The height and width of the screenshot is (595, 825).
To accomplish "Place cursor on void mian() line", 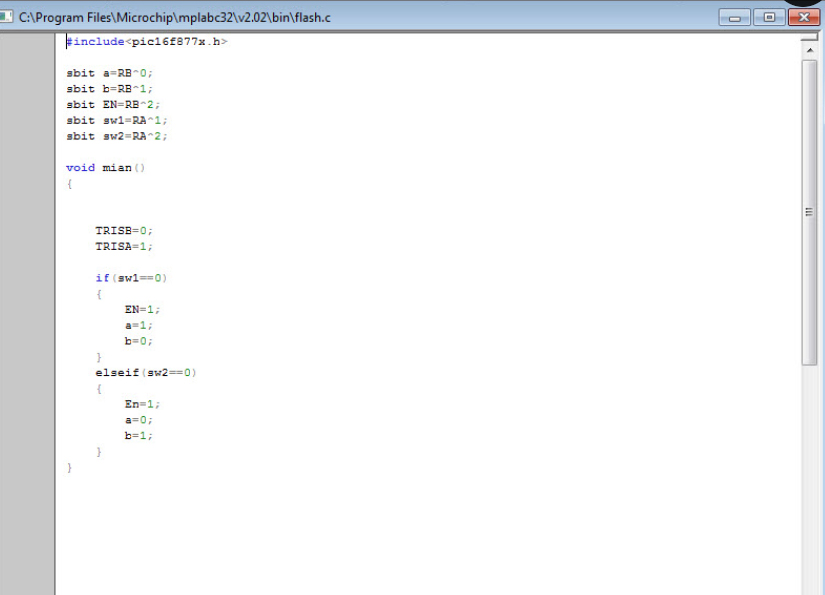I will click(x=105, y=168).
